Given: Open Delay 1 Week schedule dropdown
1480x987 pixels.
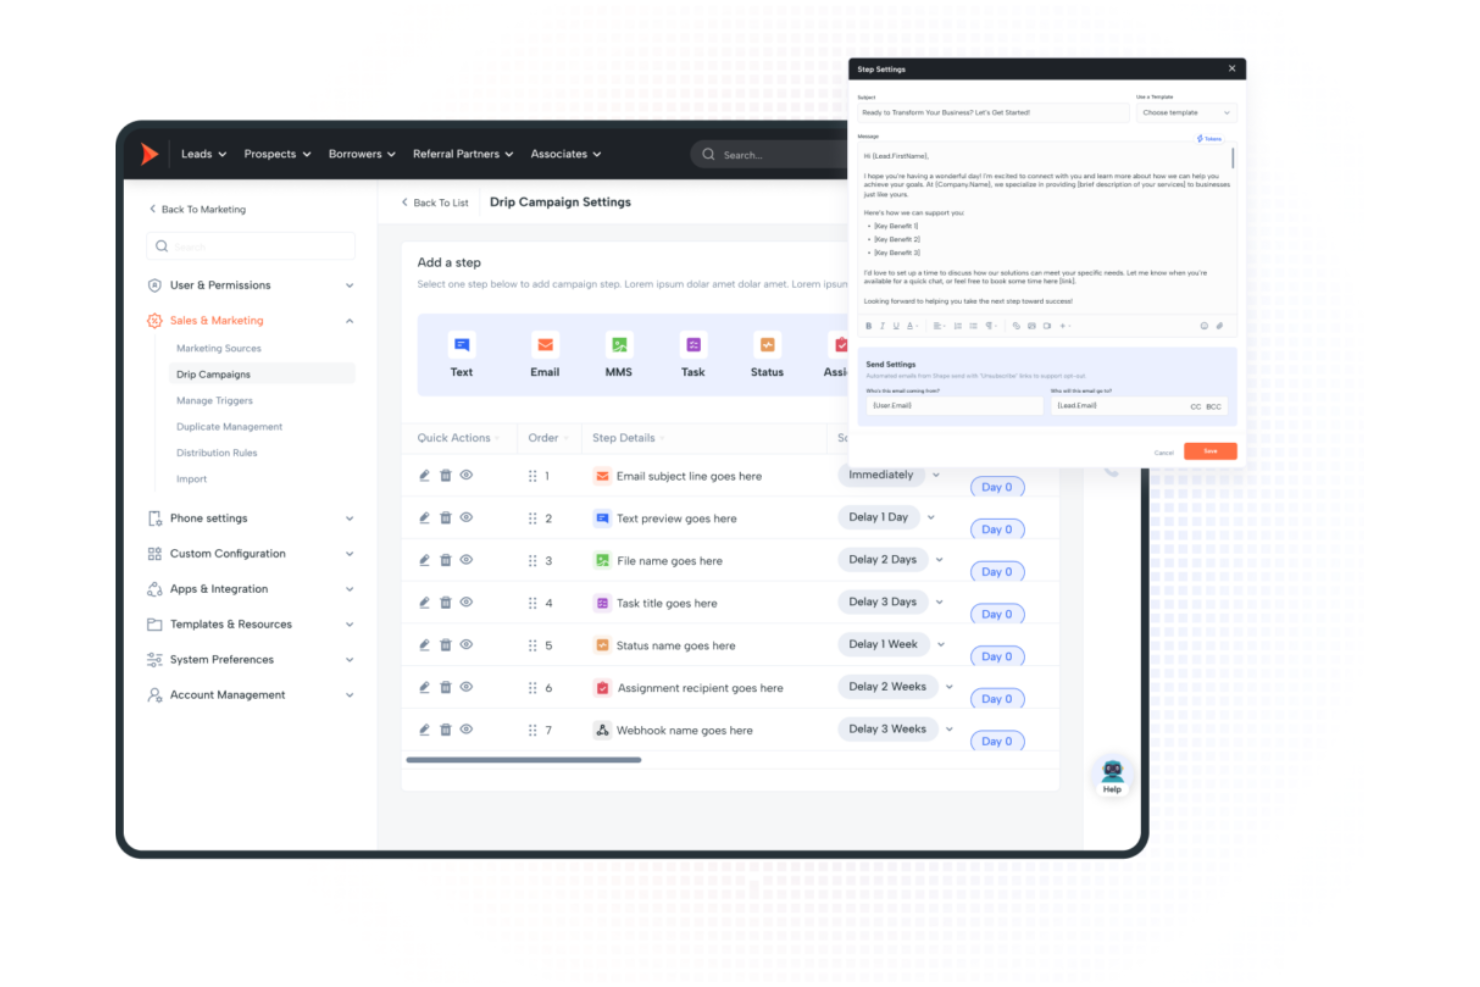Looking at the screenshot, I should pos(941,645).
